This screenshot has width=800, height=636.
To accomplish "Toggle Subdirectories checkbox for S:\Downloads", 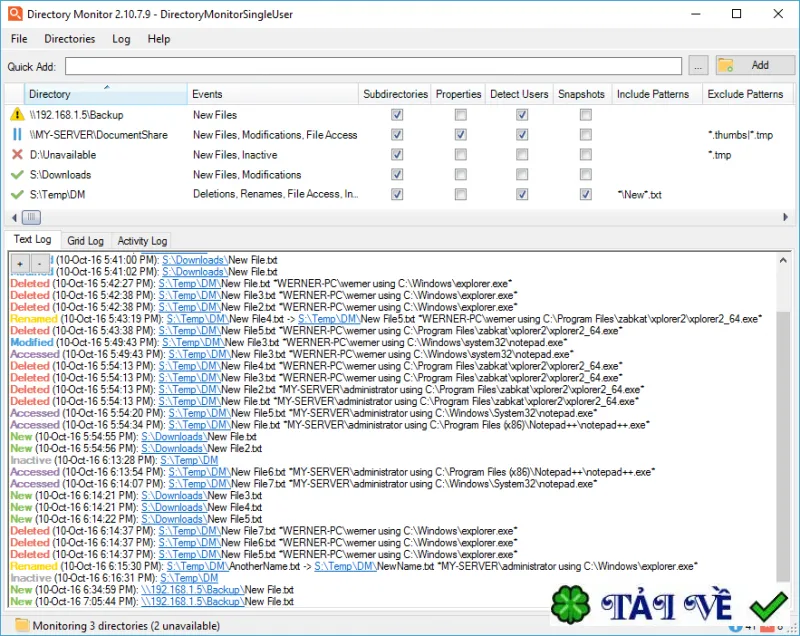I will (x=397, y=174).
